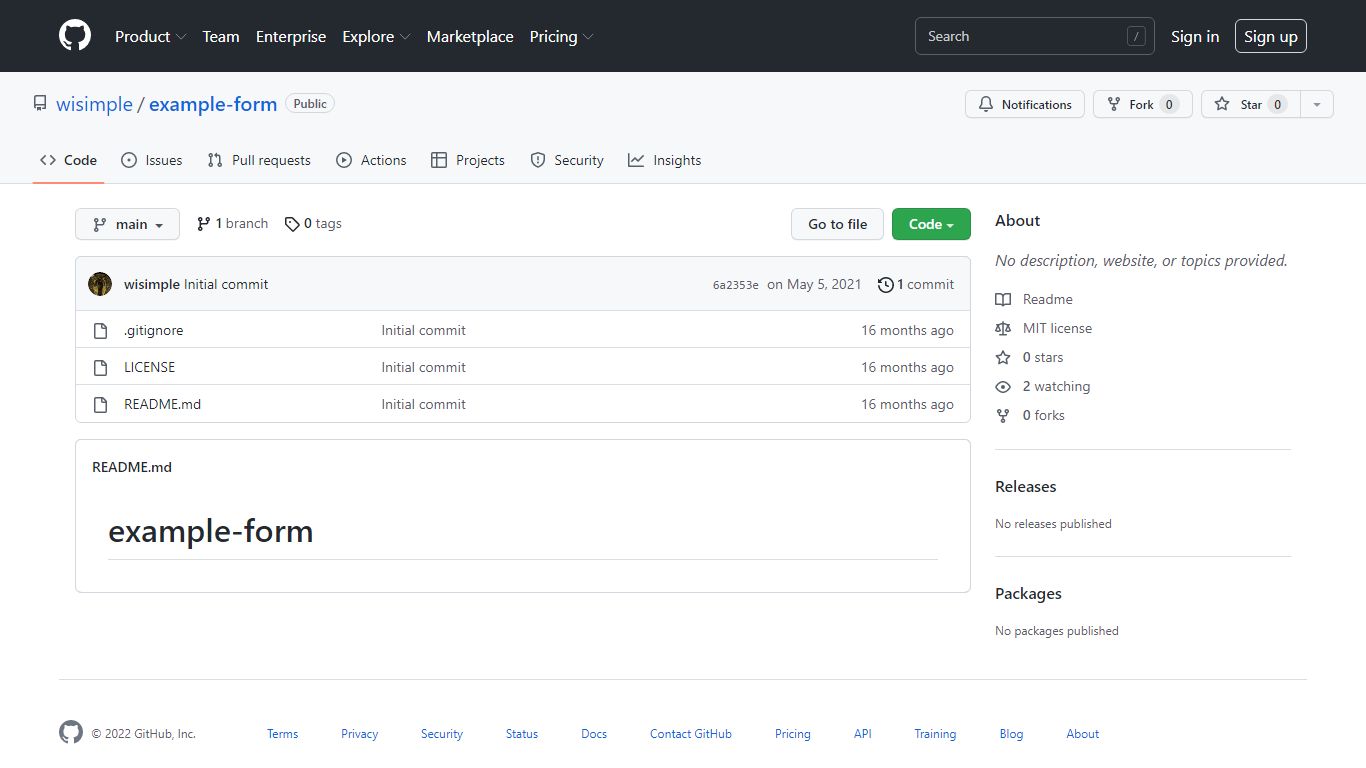Viewport: 1366px width, 768px height.
Task: Open Marketplace from the header
Action: click(470, 36)
